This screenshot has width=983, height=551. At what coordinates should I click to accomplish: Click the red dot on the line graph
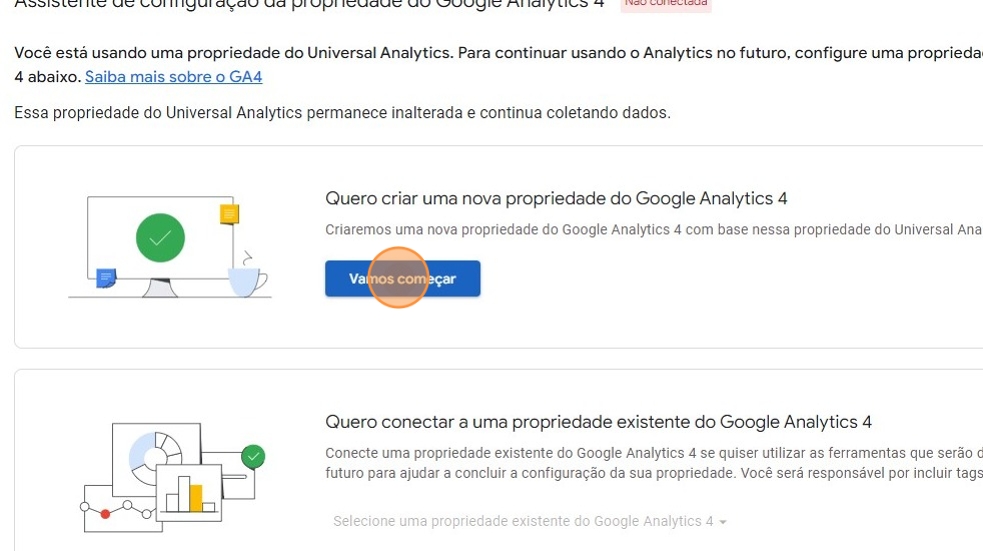pos(106,513)
